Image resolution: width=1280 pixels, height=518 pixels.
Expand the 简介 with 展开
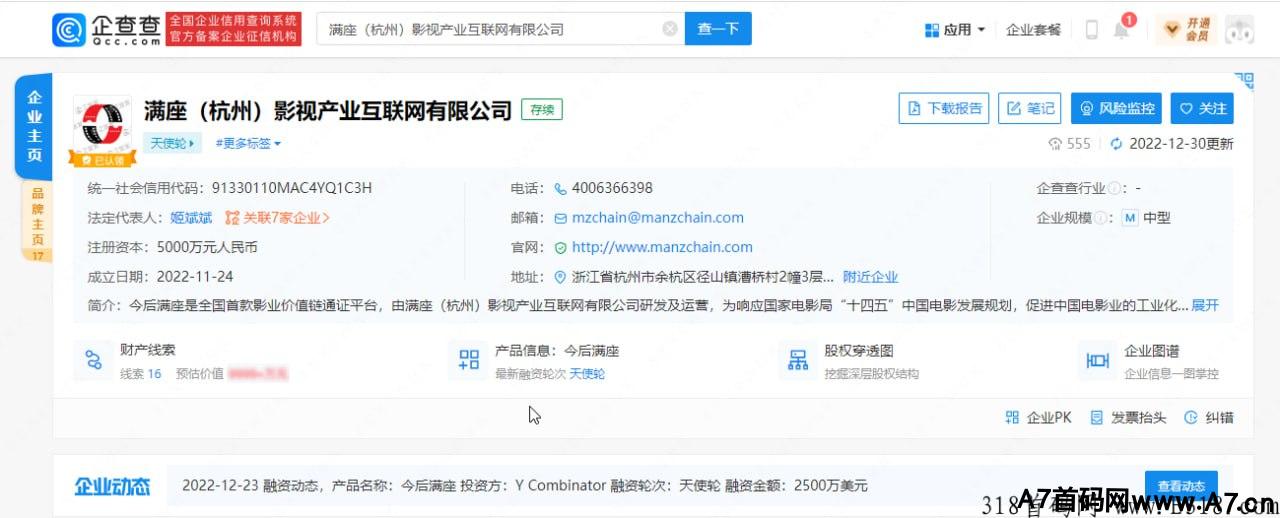[1205, 305]
